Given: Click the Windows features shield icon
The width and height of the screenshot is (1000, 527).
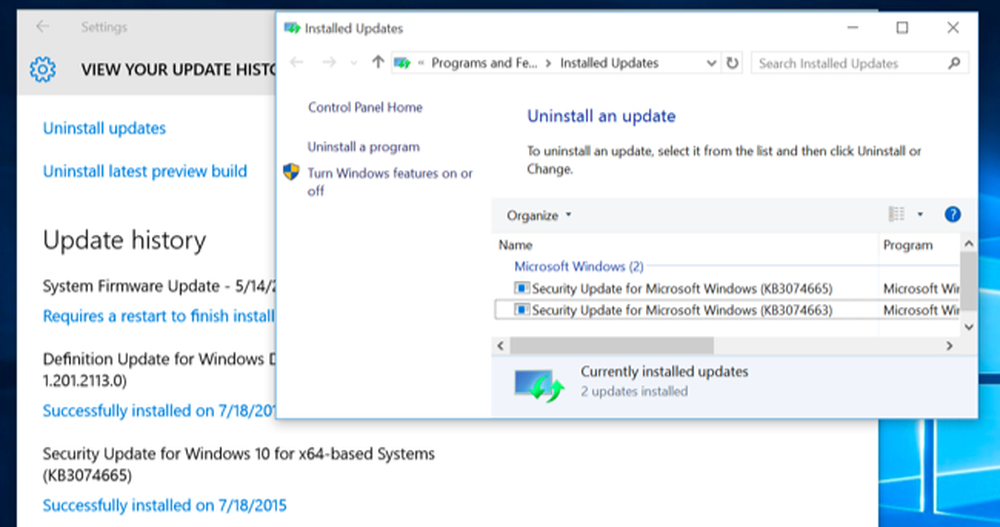Looking at the screenshot, I should (x=291, y=172).
